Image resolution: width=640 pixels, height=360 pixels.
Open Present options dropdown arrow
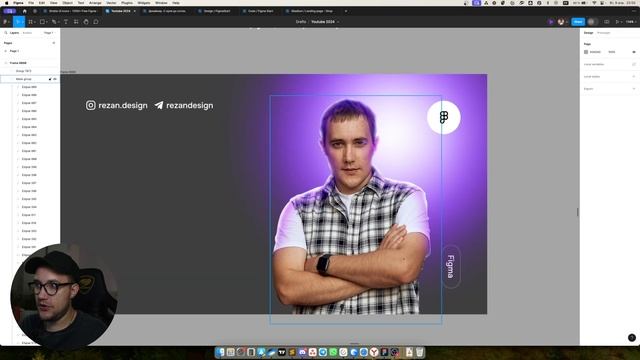(621, 22)
